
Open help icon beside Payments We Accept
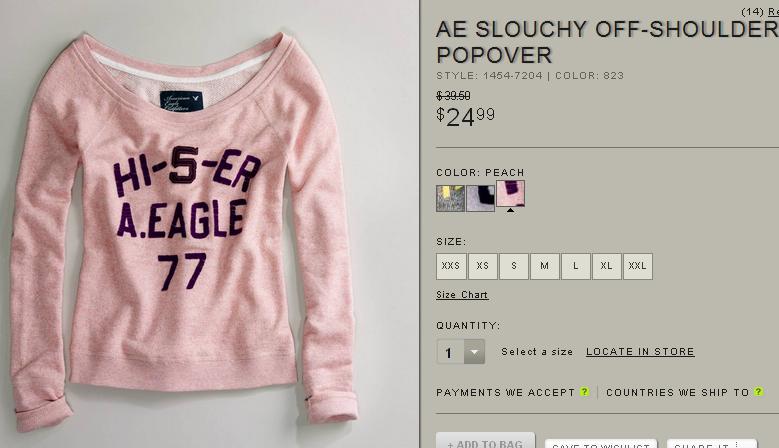[x=585, y=392]
